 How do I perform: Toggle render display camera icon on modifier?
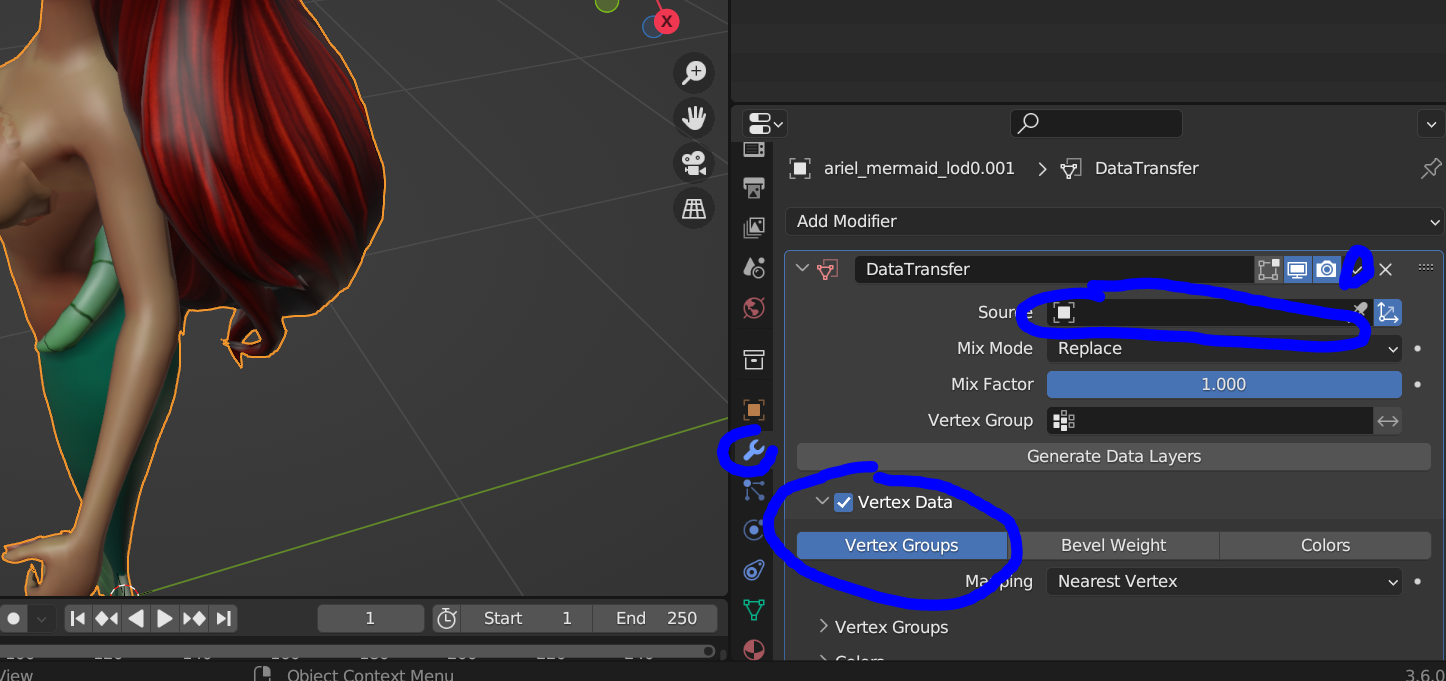1326,269
